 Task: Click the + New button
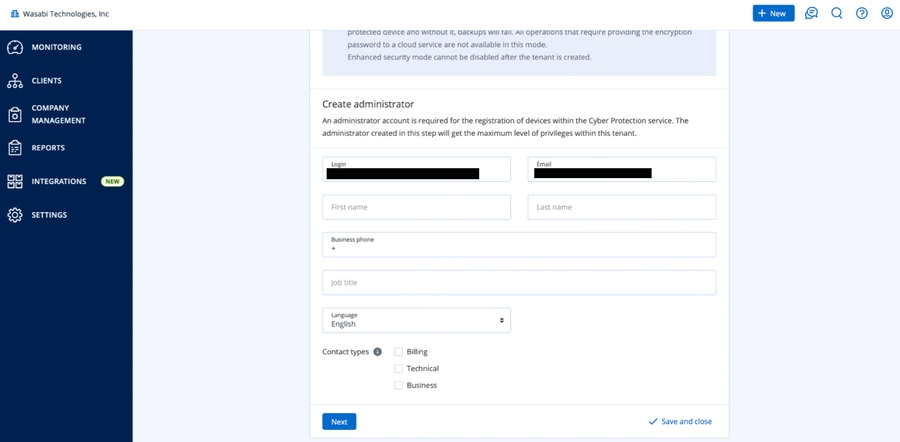pos(773,14)
